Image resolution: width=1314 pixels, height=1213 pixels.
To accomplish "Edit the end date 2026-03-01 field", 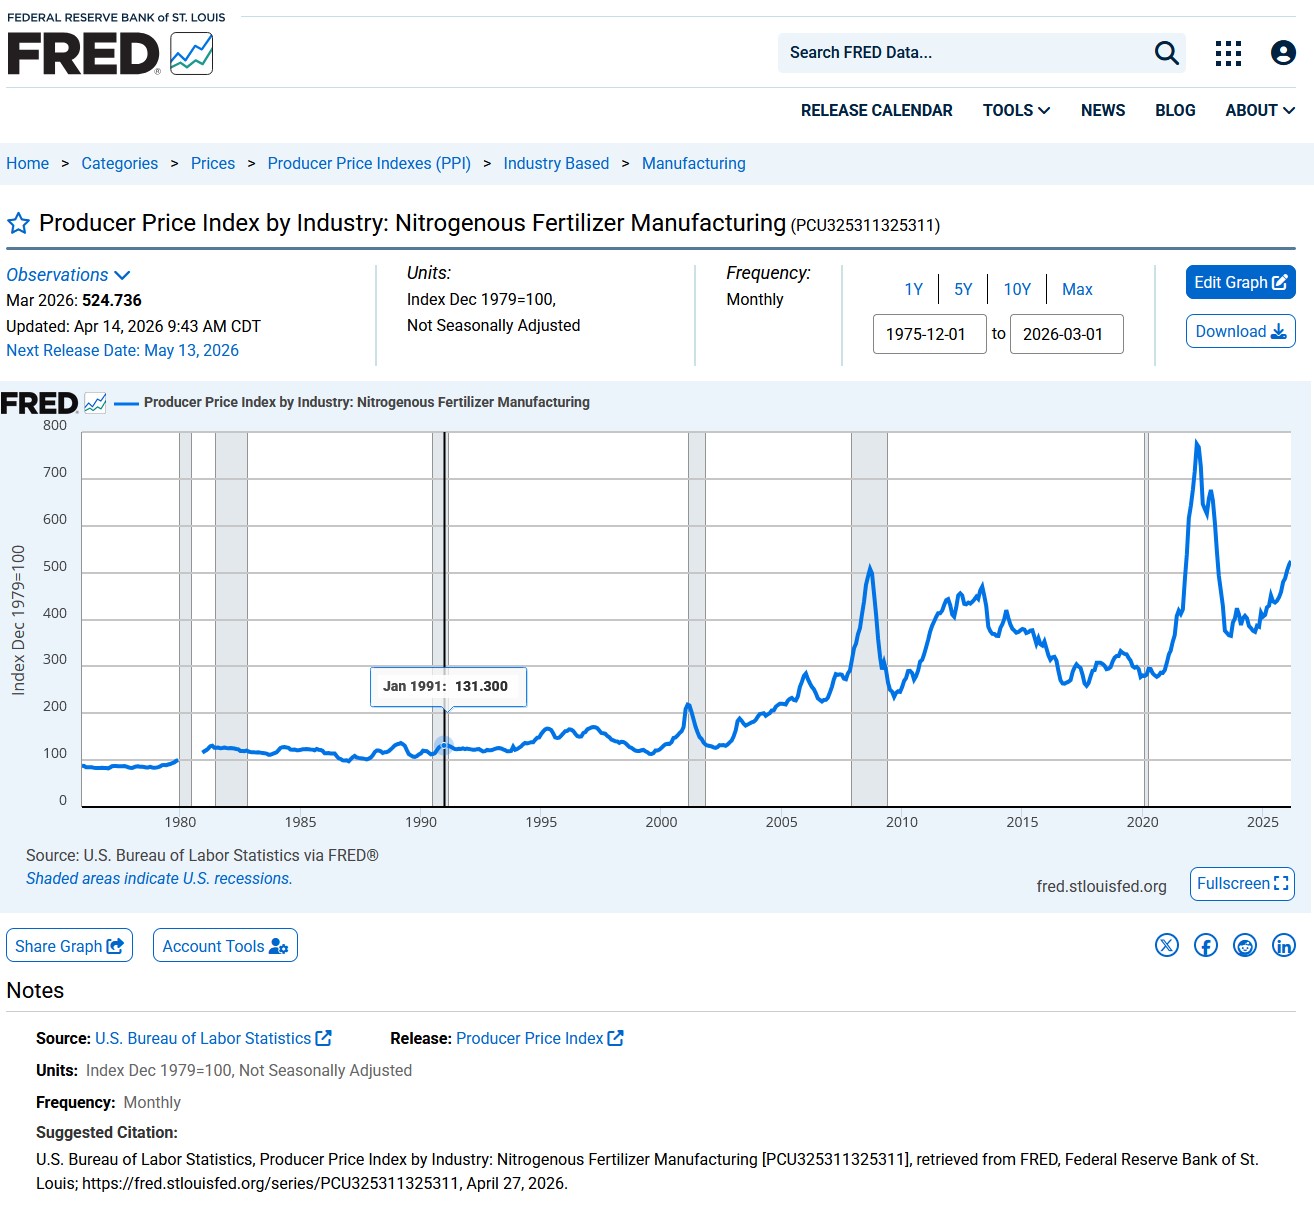I will 1067,334.
